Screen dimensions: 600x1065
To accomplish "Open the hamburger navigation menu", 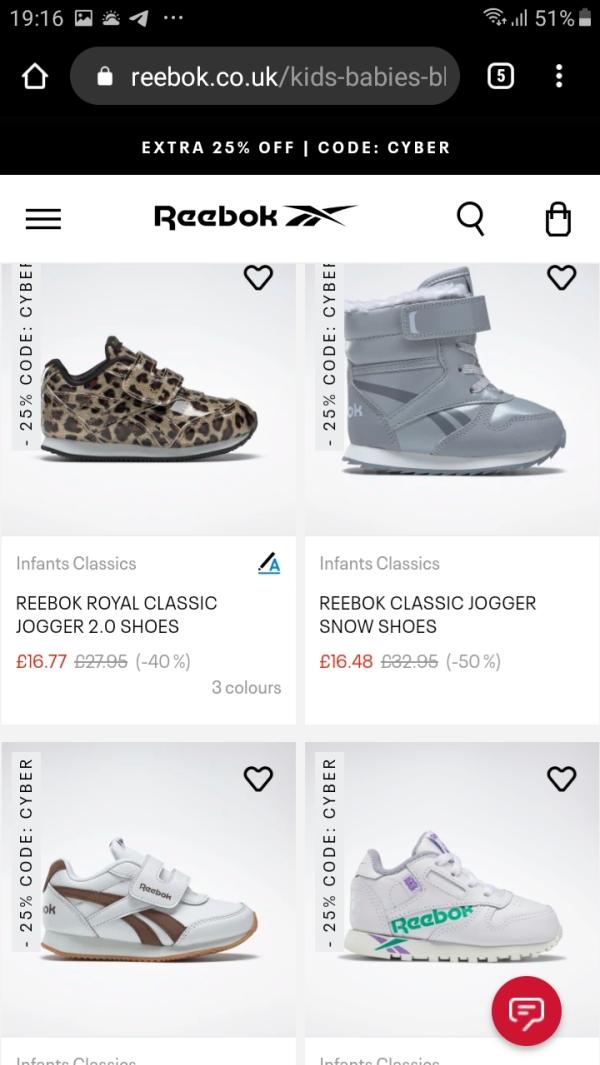I will pyautogui.click(x=43, y=218).
